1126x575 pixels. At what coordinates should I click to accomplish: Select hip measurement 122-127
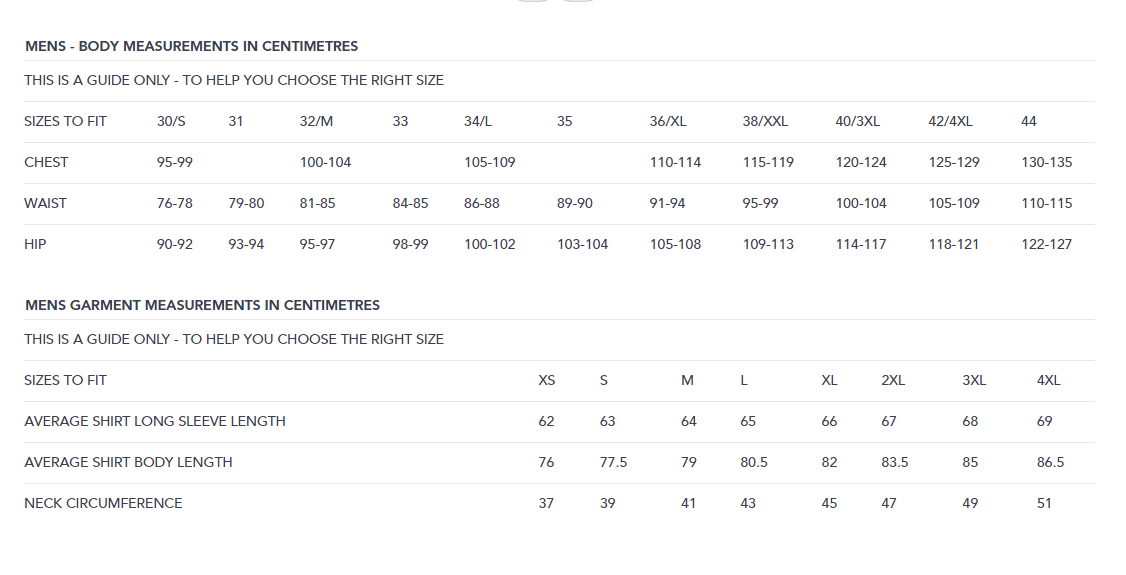[x=1046, y=244]
